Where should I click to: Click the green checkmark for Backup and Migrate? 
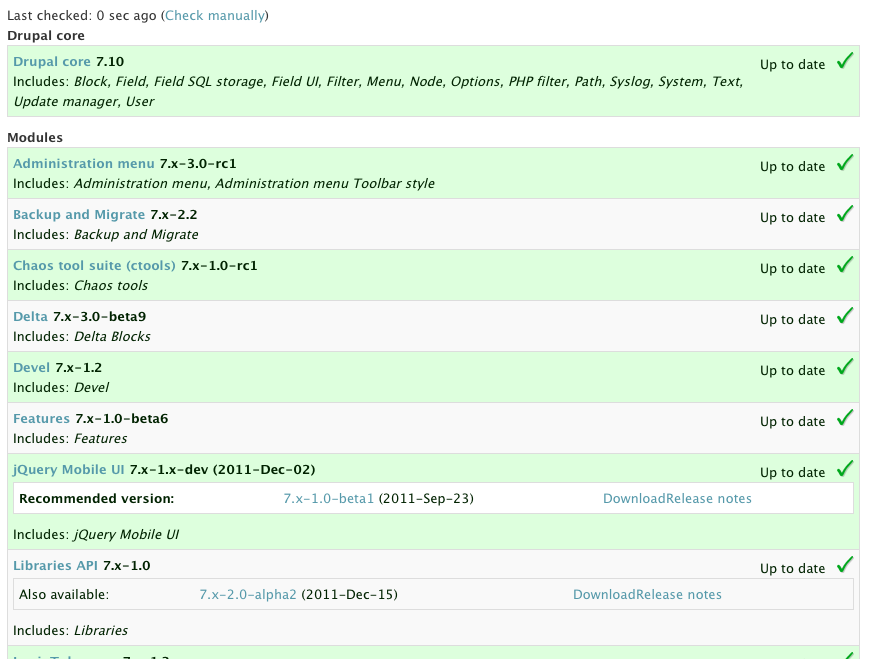845,213
